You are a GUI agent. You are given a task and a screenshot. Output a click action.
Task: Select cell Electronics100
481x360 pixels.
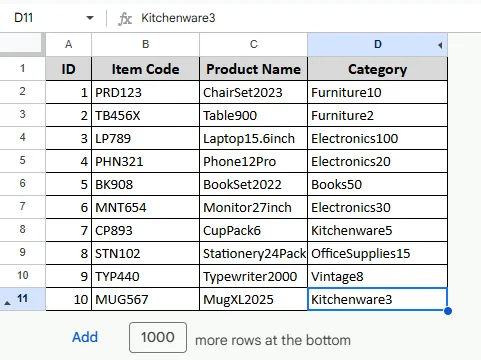pos(378,138)
